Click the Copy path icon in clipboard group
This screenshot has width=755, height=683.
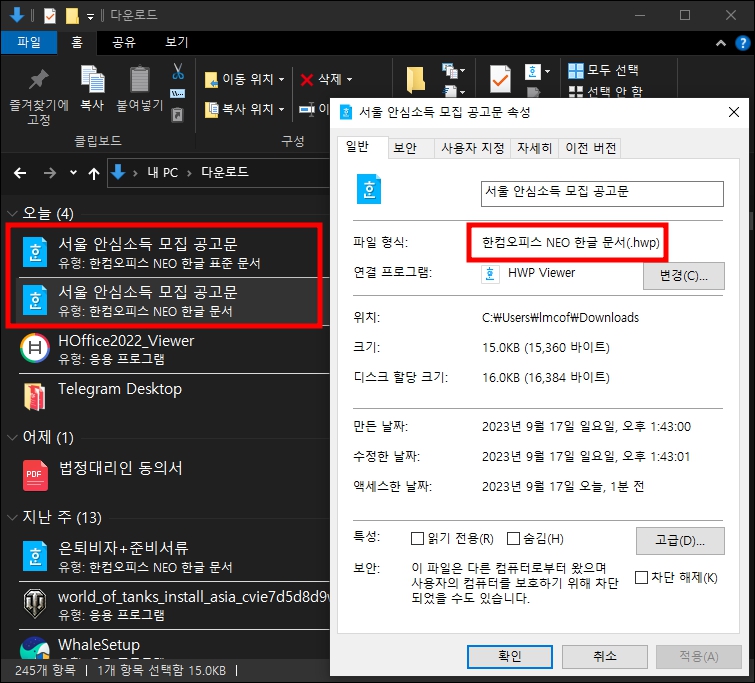click(x=177, y=93)
